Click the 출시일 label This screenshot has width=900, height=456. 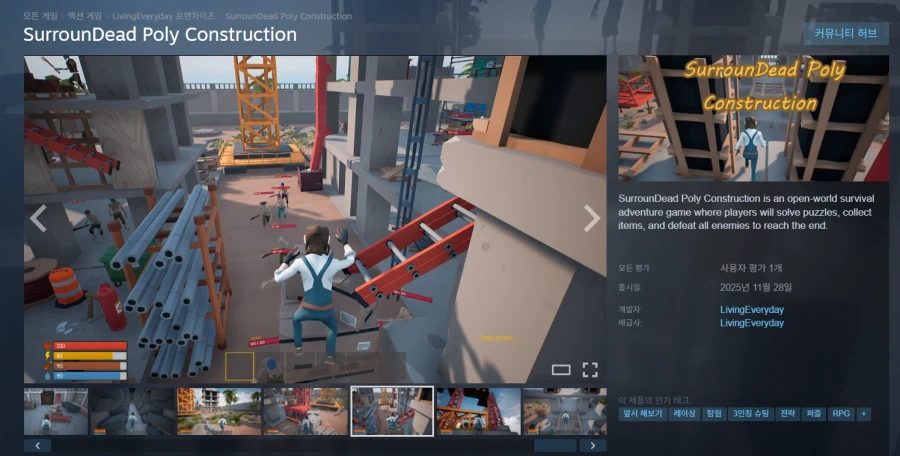pos(630,287)
